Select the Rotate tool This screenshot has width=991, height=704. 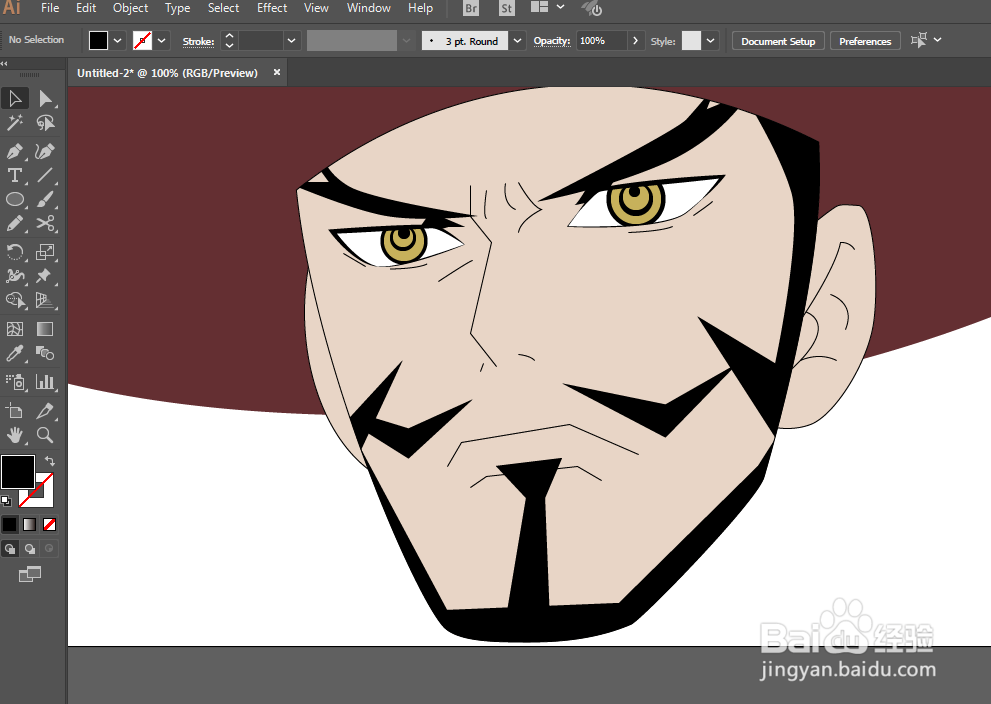click(x=15, y=252)
